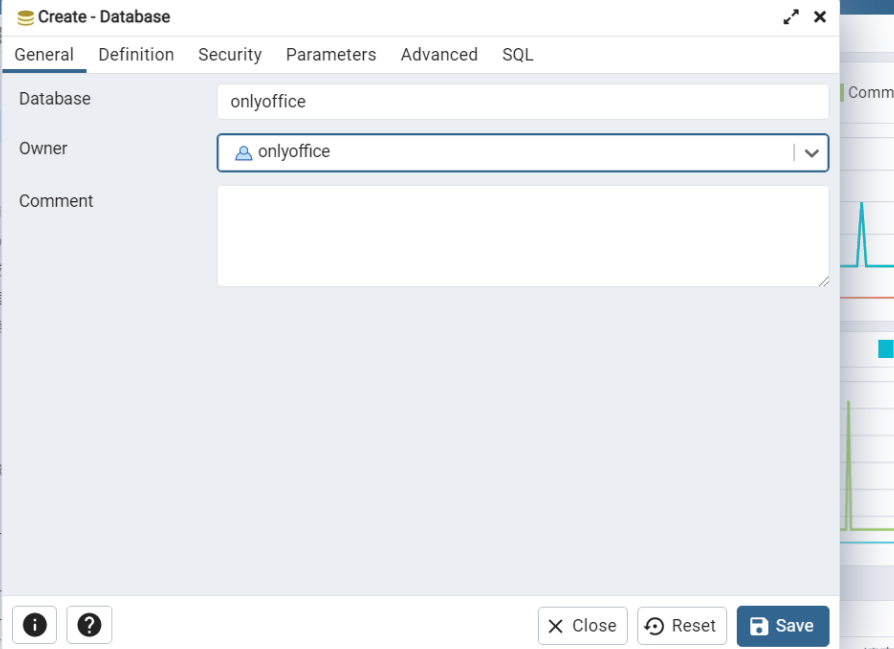Click the cyan legend swatch in background dashboard

pos(885,348)
